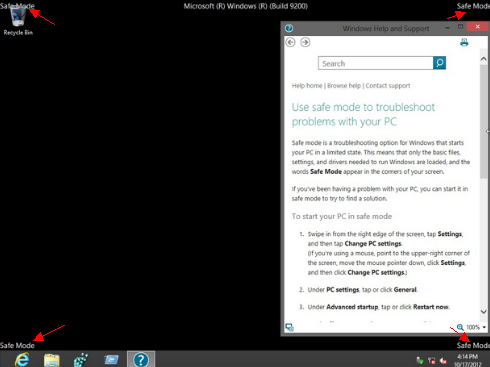490x367 pixels.
Task: Click the 'To start your PC in safe mode' subheading
Action: point(342,216)
